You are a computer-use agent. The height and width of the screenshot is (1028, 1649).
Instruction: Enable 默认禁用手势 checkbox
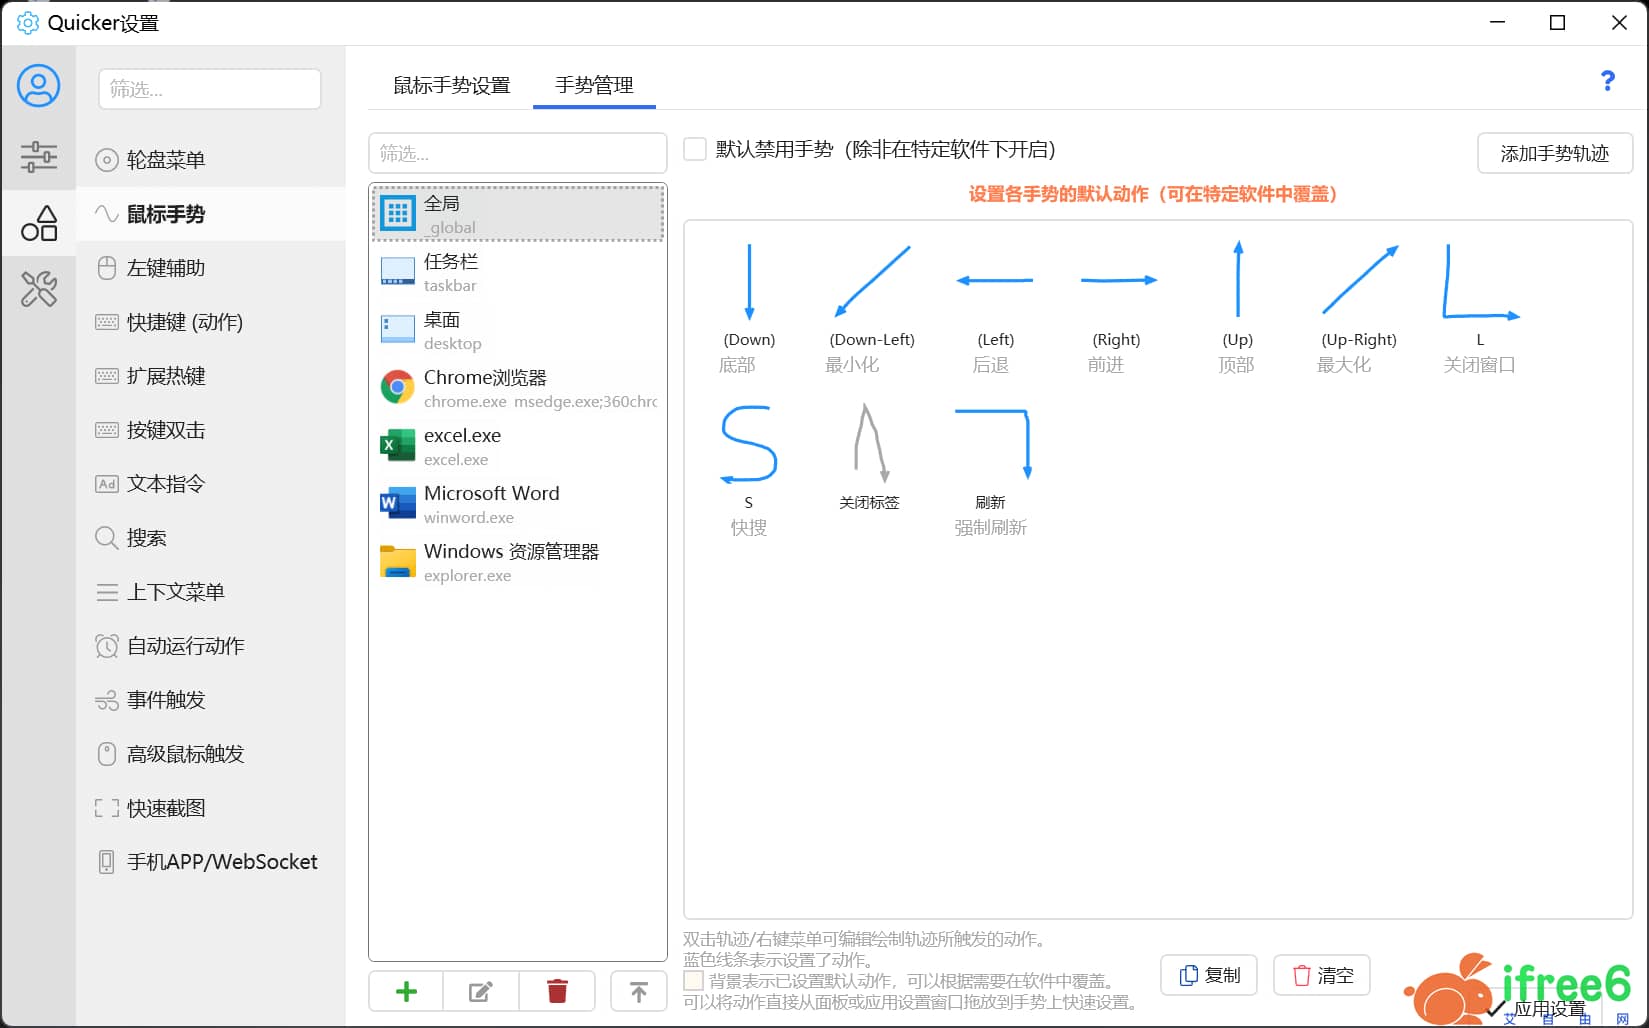695,150
